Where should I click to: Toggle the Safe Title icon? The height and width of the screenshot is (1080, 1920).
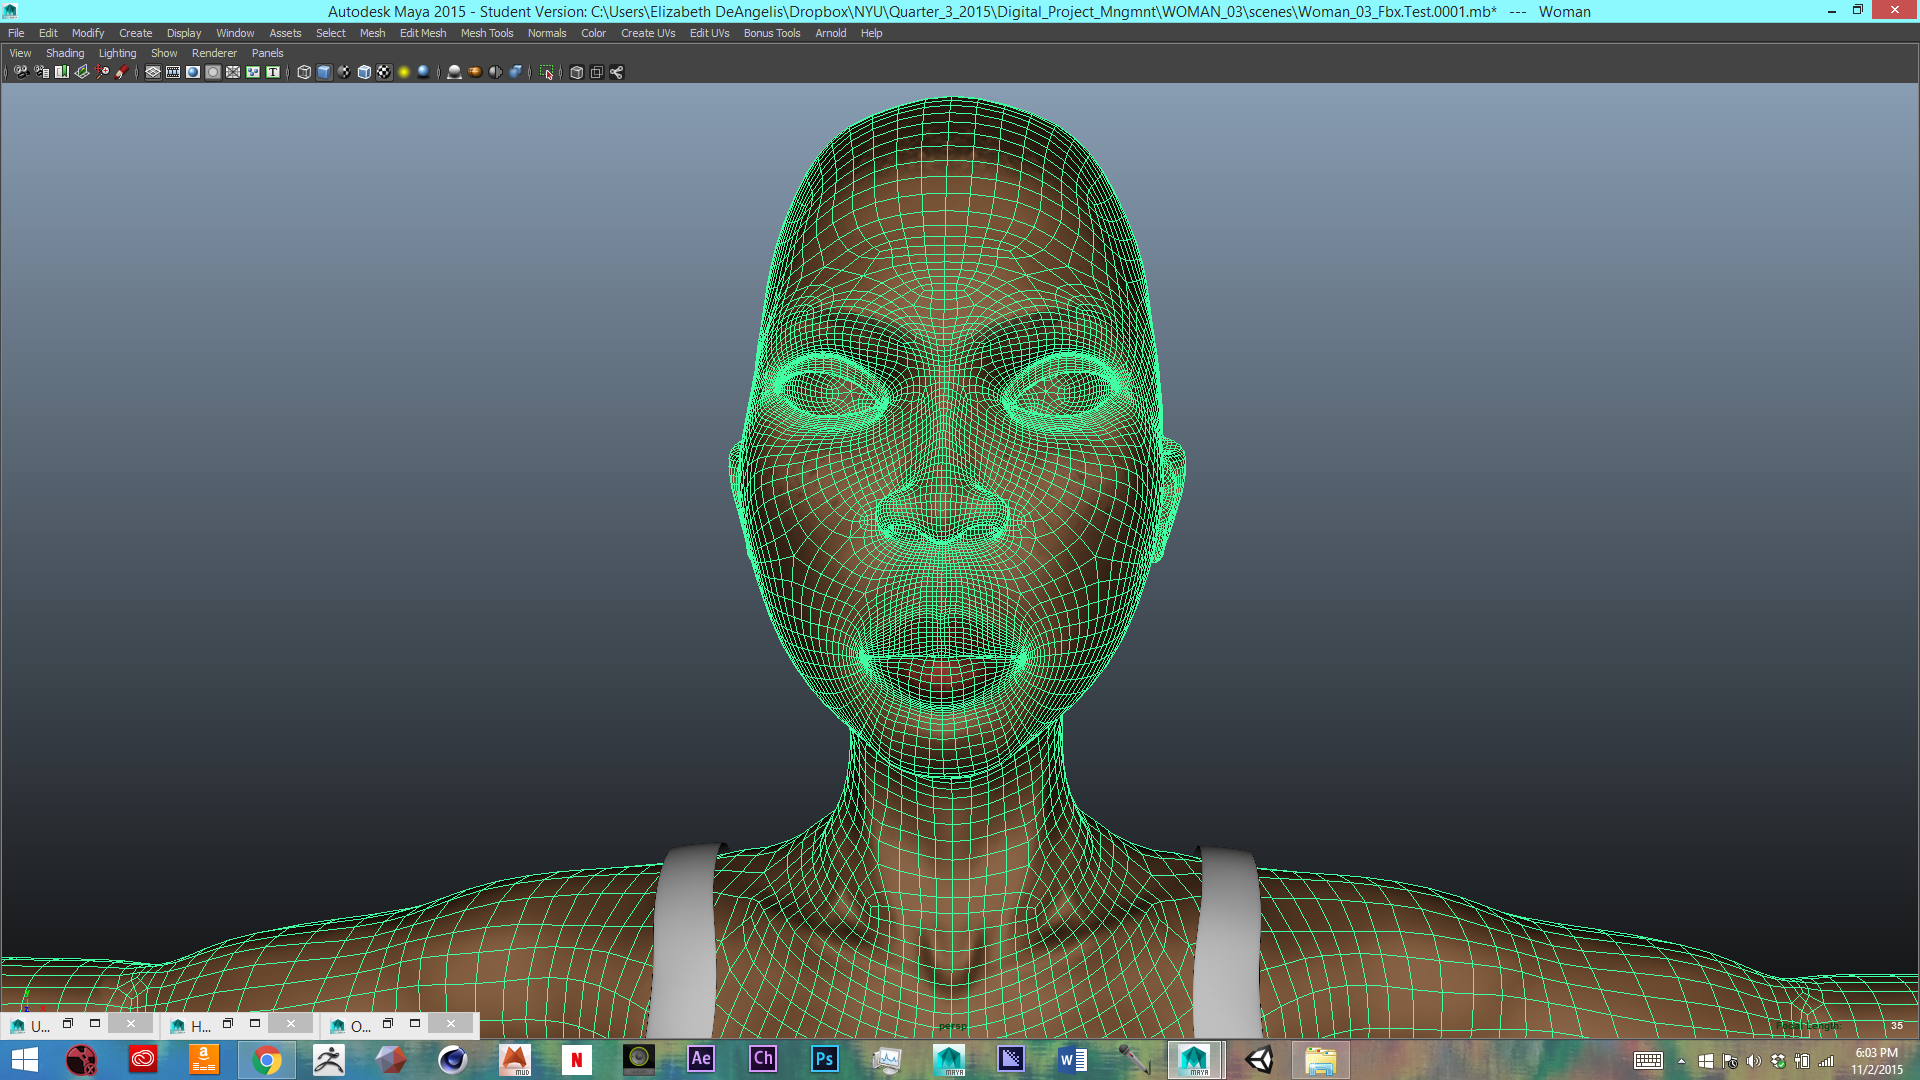273,72
